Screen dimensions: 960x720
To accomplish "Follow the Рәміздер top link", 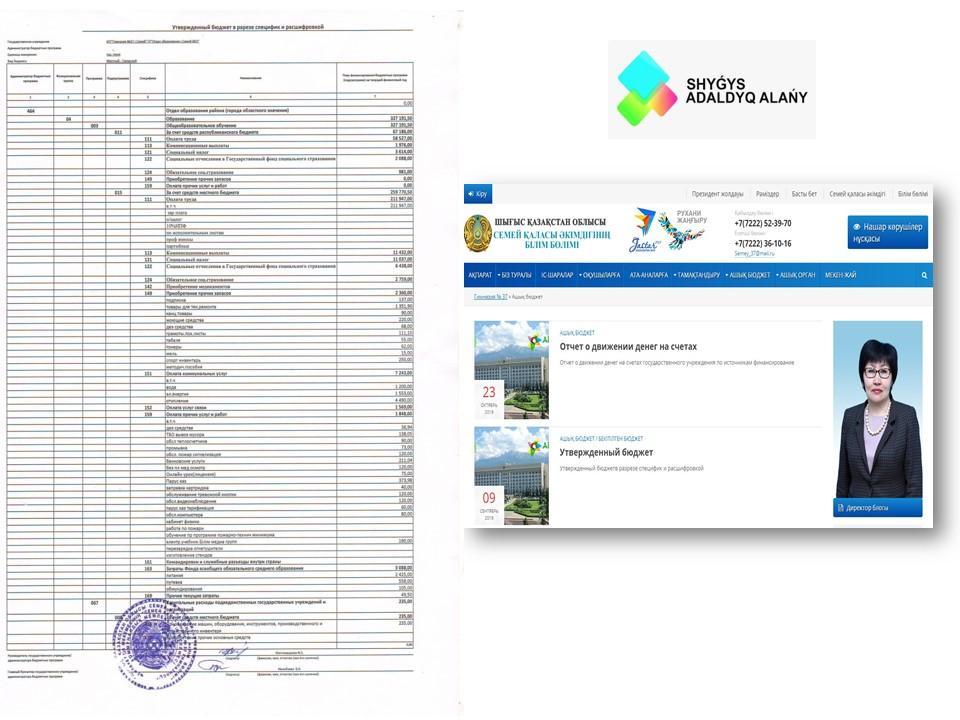I will [x=767, y=194].
